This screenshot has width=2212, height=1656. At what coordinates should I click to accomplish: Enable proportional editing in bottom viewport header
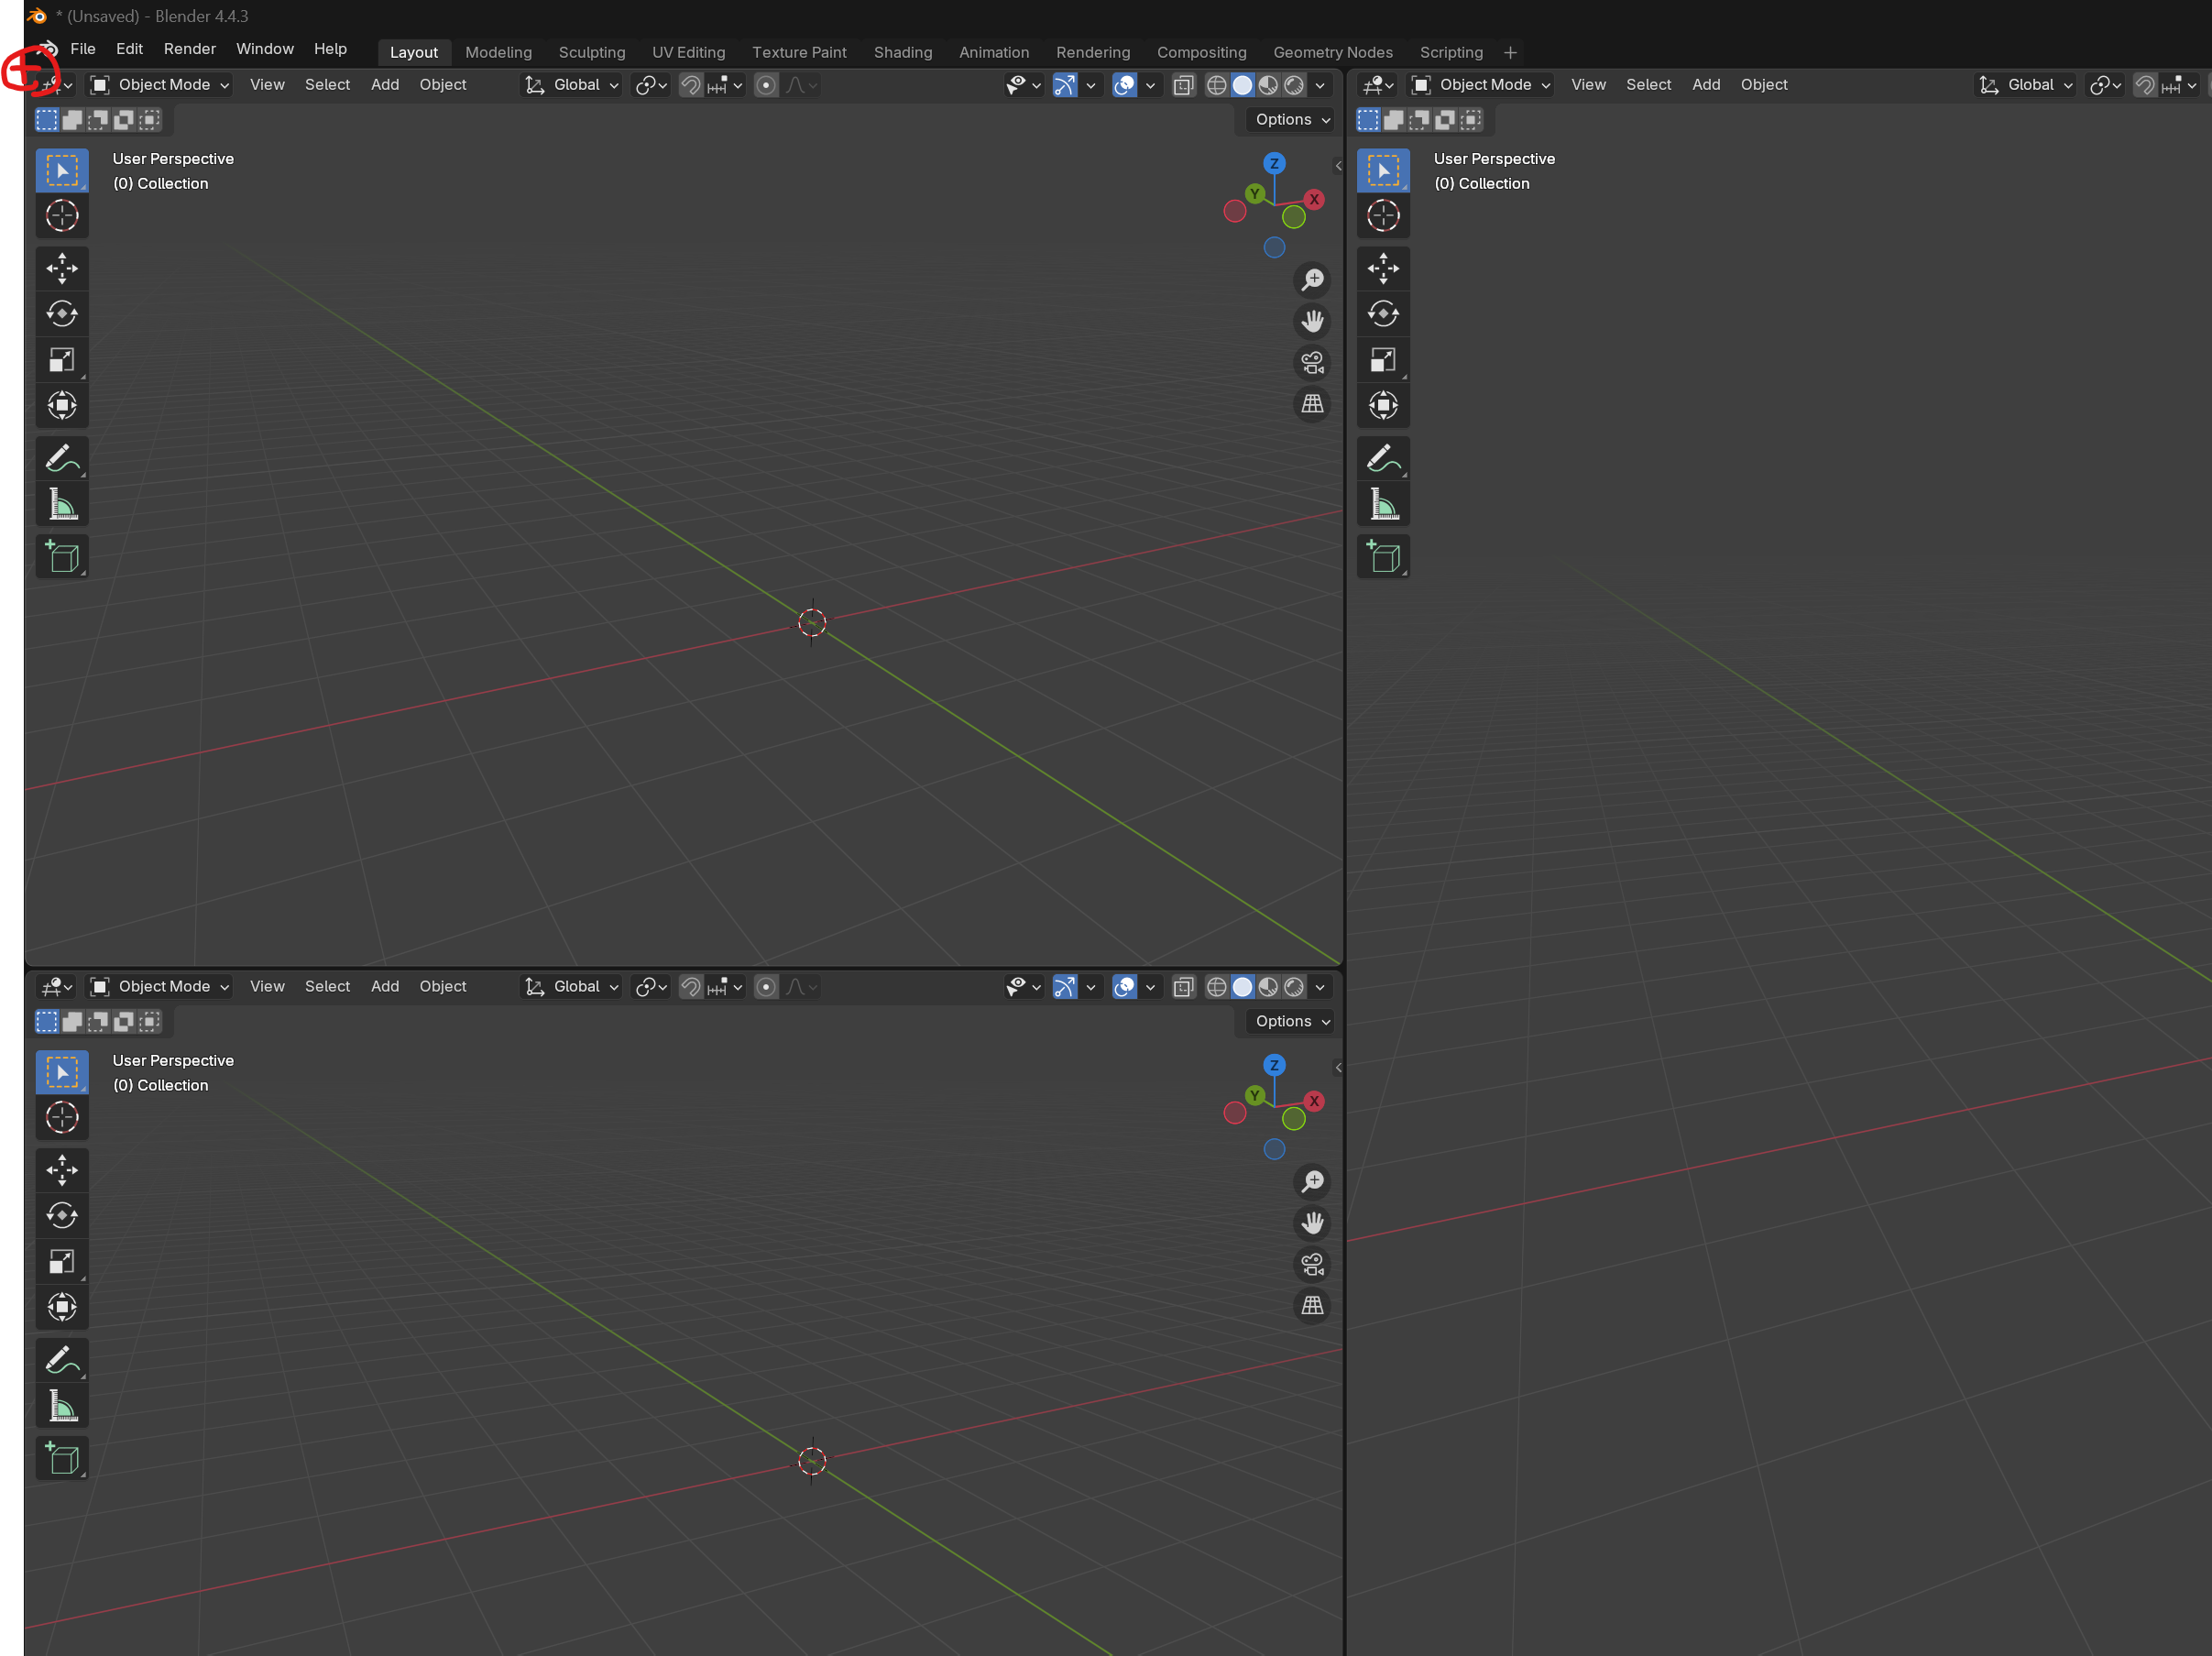coord(766,987)
